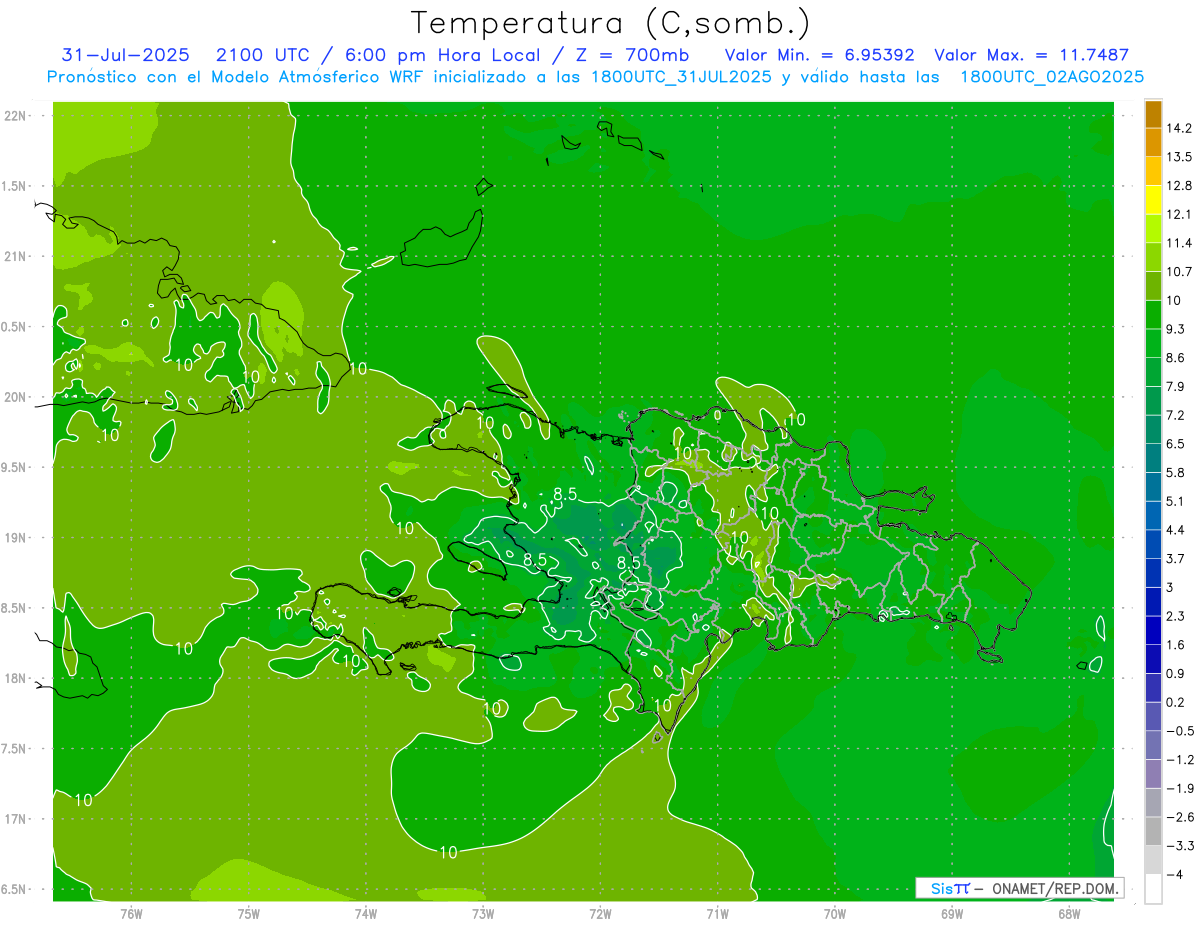Viewport: 1200px width, 927px height.
Task: Click the 'Temperatura (C,somb.)' chart title
Action: pyautogui.click(x=609, y=23)
